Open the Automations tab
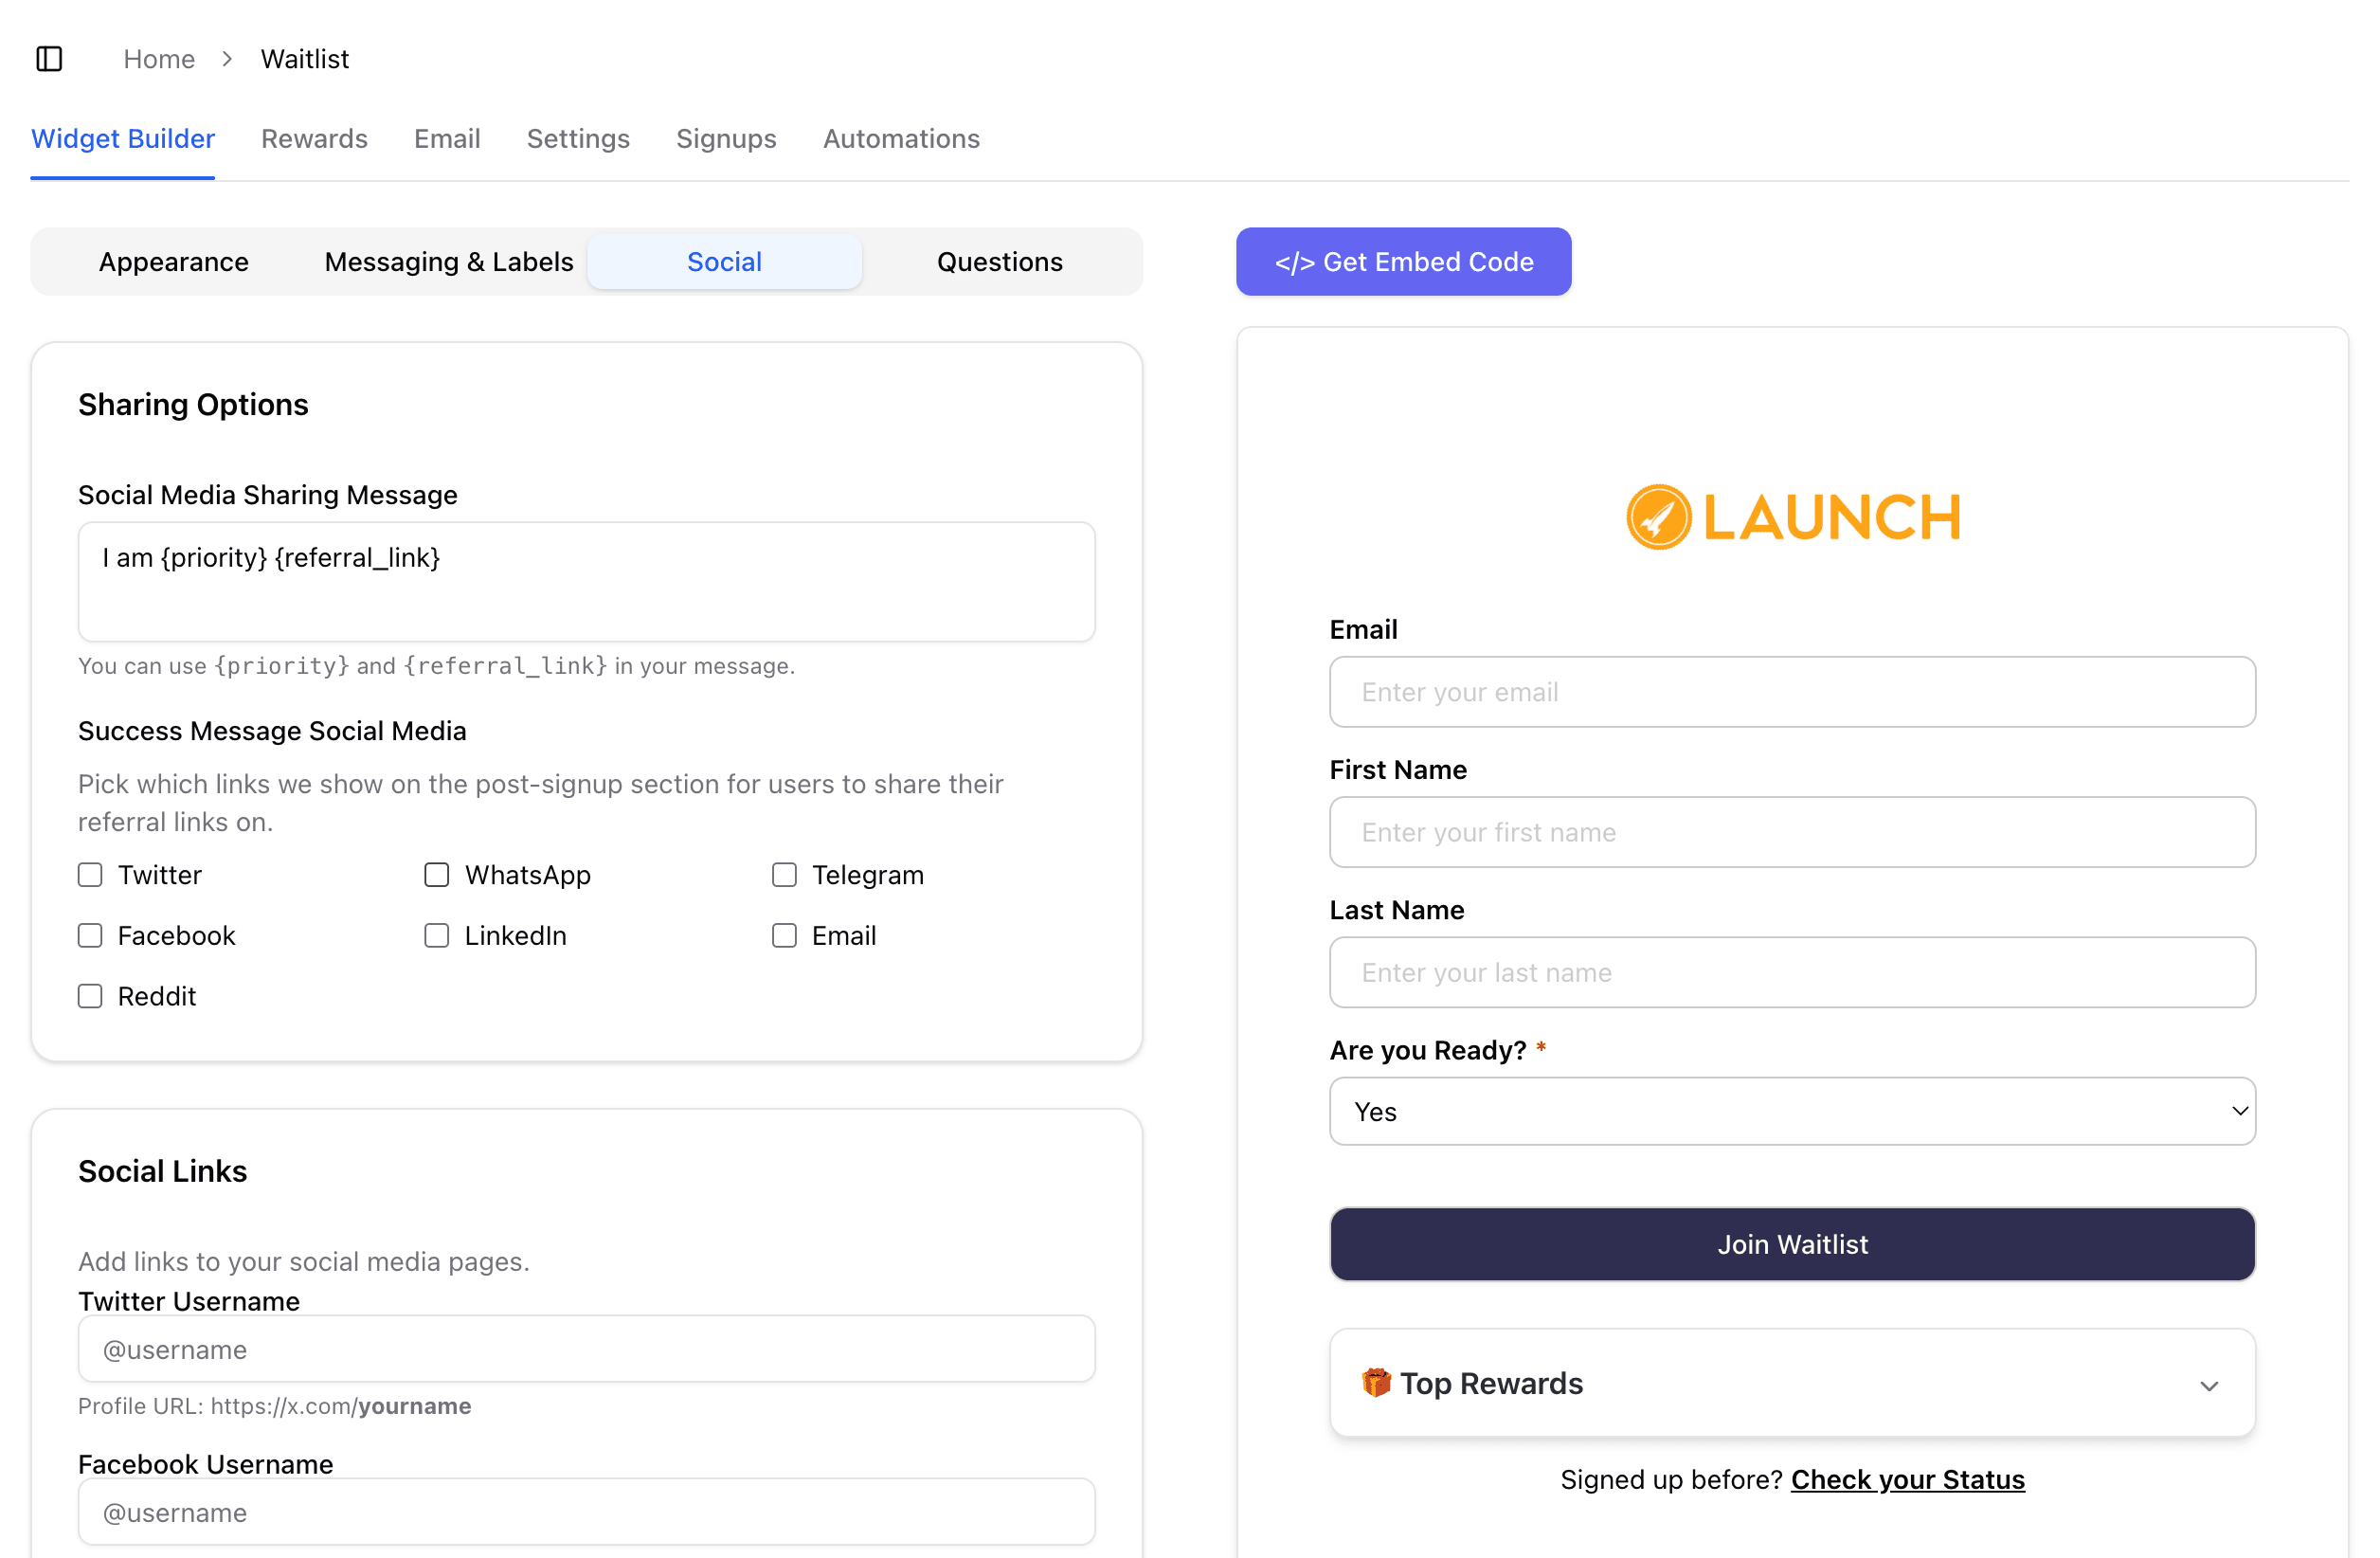This screenshot has height=1558, width=2380. [900, 138]
